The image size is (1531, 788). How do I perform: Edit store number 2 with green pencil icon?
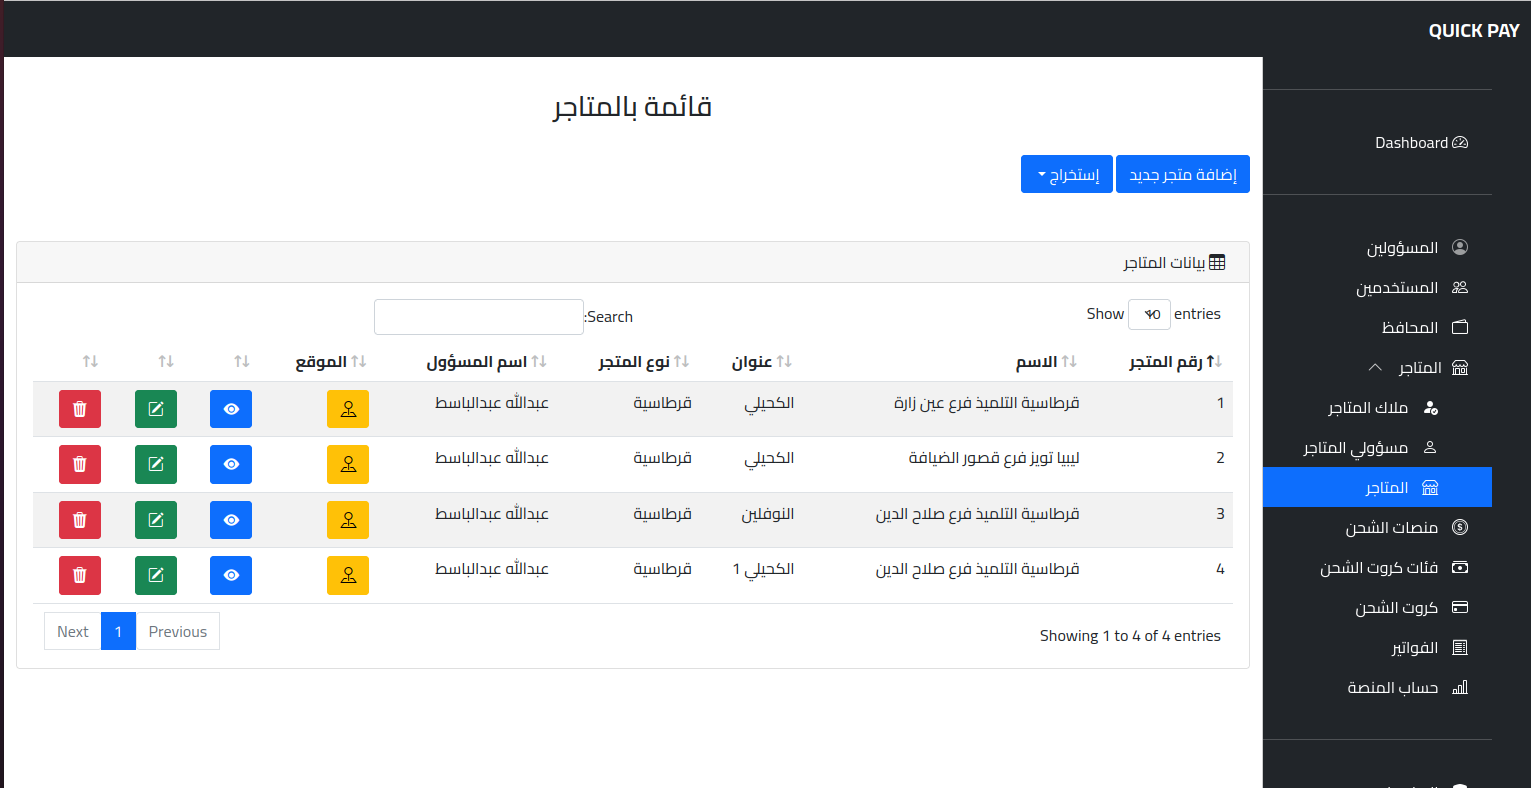pyautogui.click(x=156, y=464)
